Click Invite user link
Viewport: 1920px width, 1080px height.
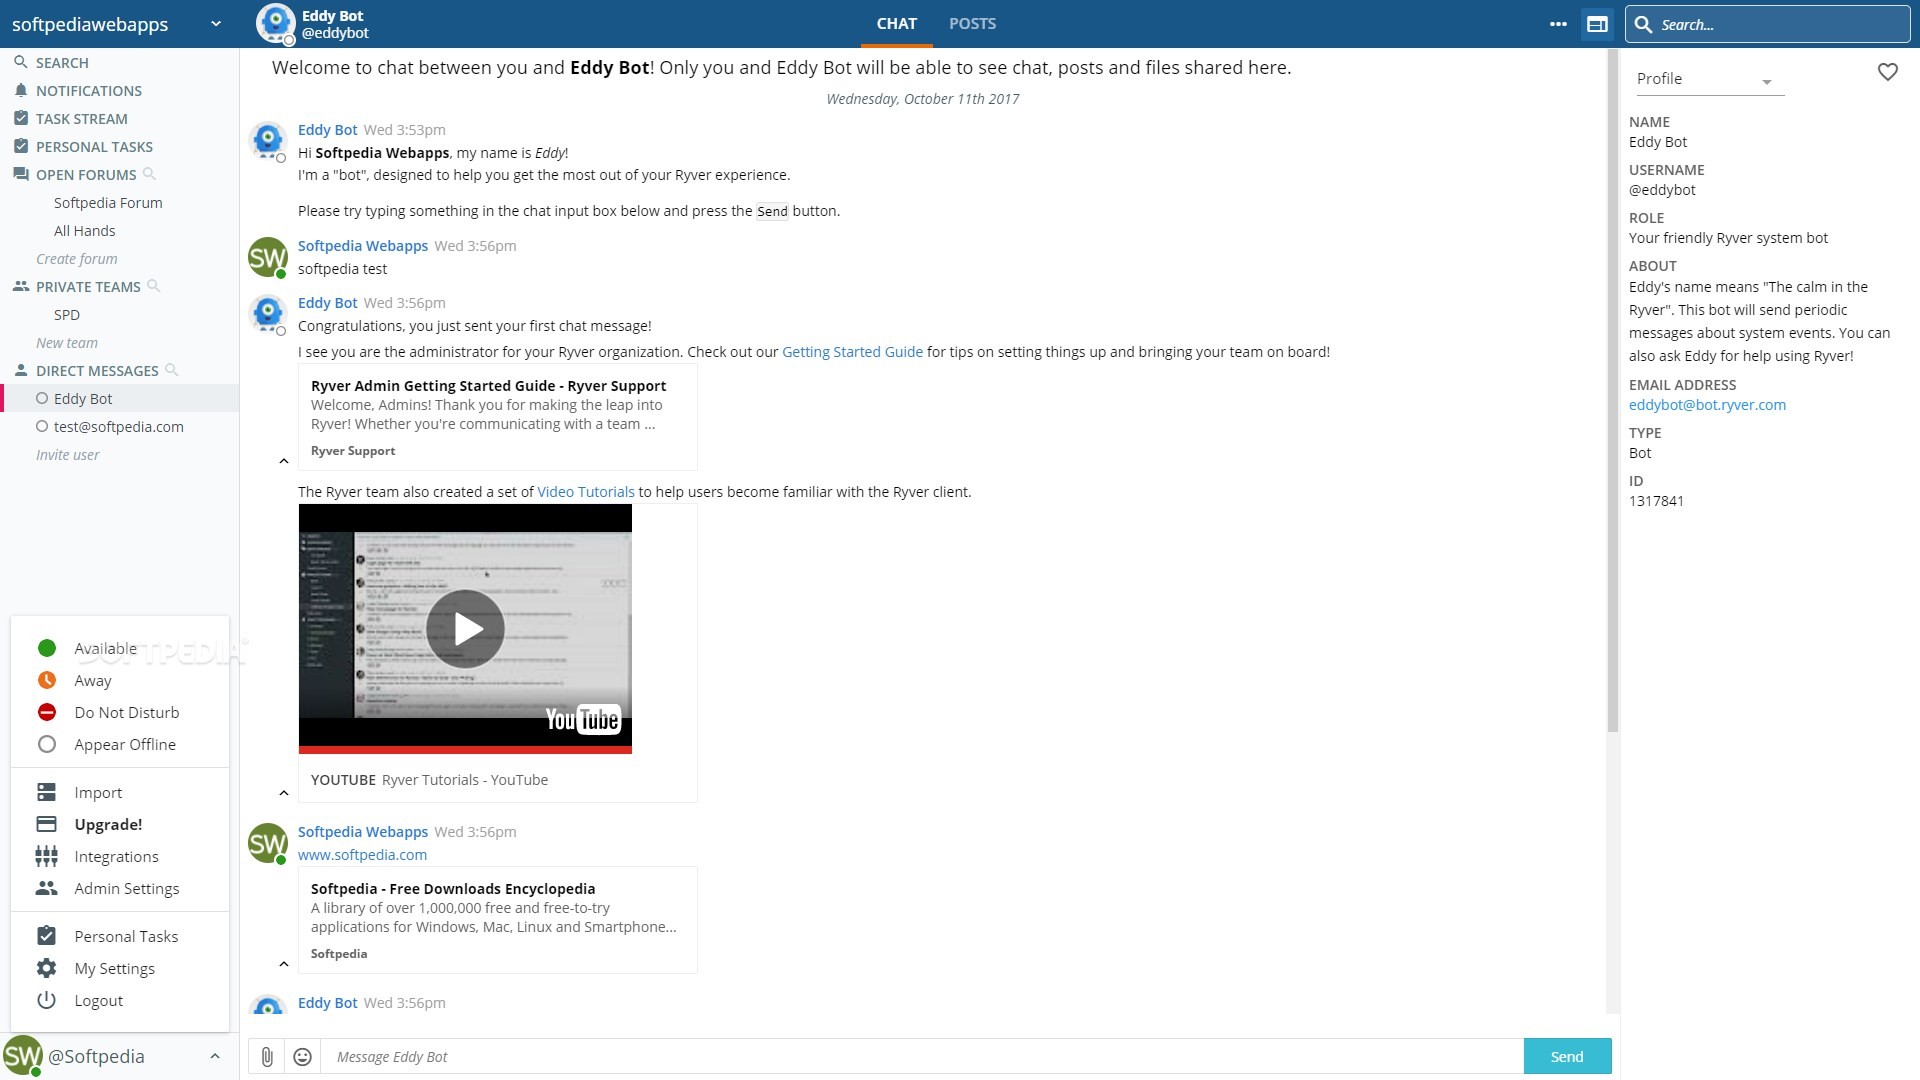[x=67, y=454]
